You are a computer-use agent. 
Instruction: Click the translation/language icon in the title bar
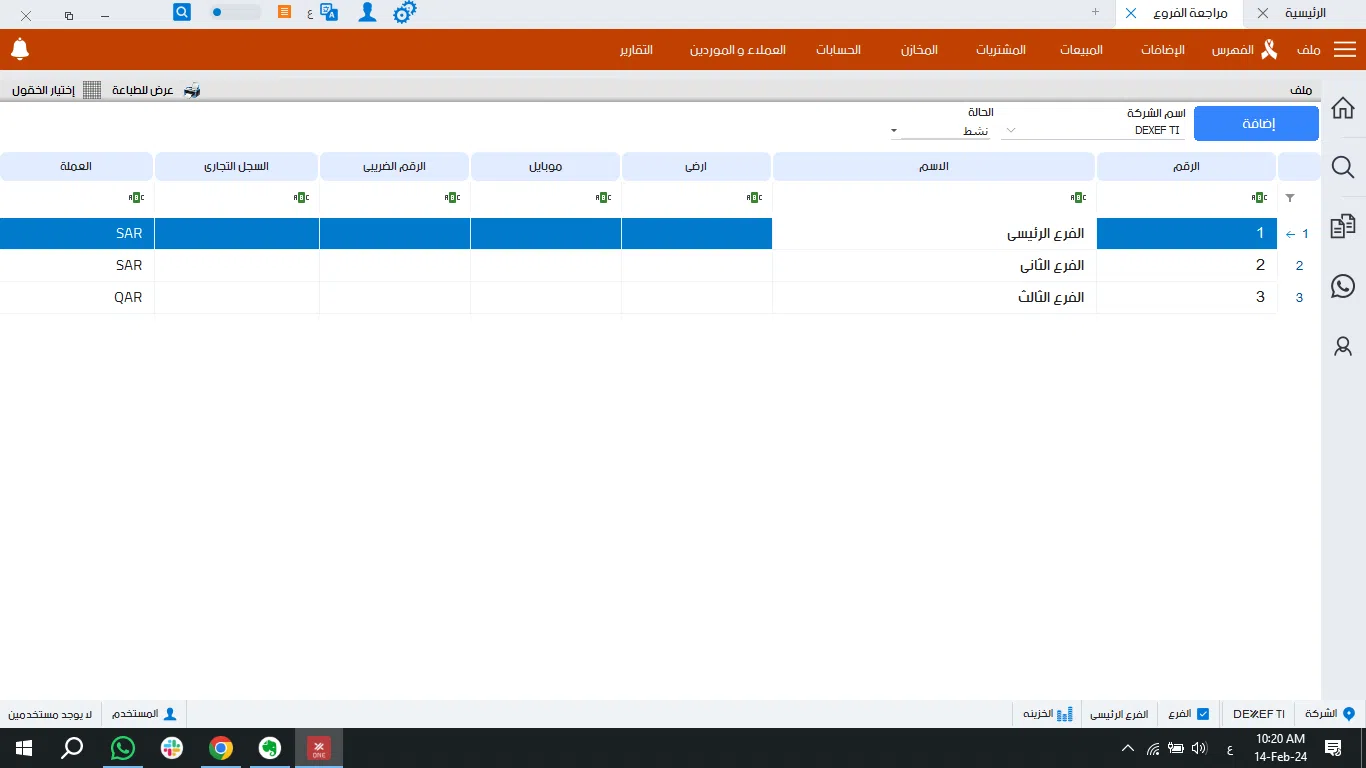click(330, 12)
